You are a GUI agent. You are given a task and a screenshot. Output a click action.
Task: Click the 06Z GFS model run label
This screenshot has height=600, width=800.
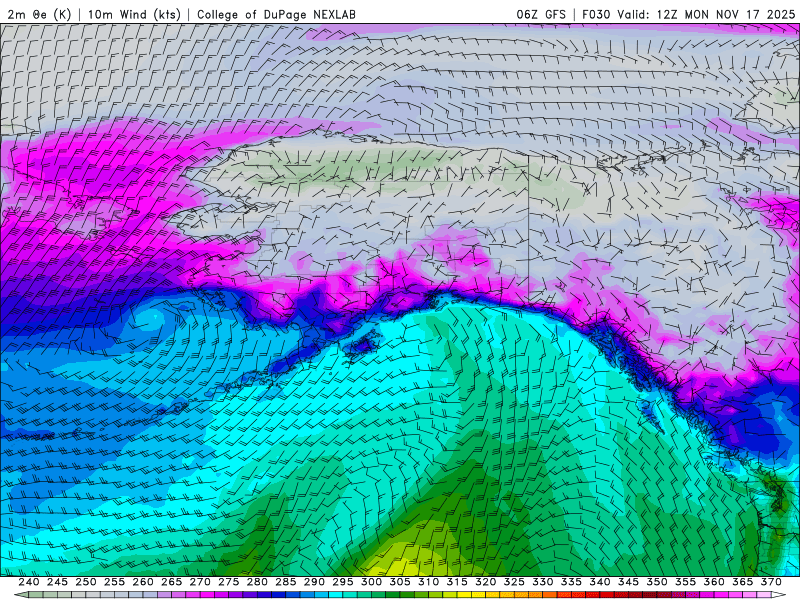tap(539, 14)
